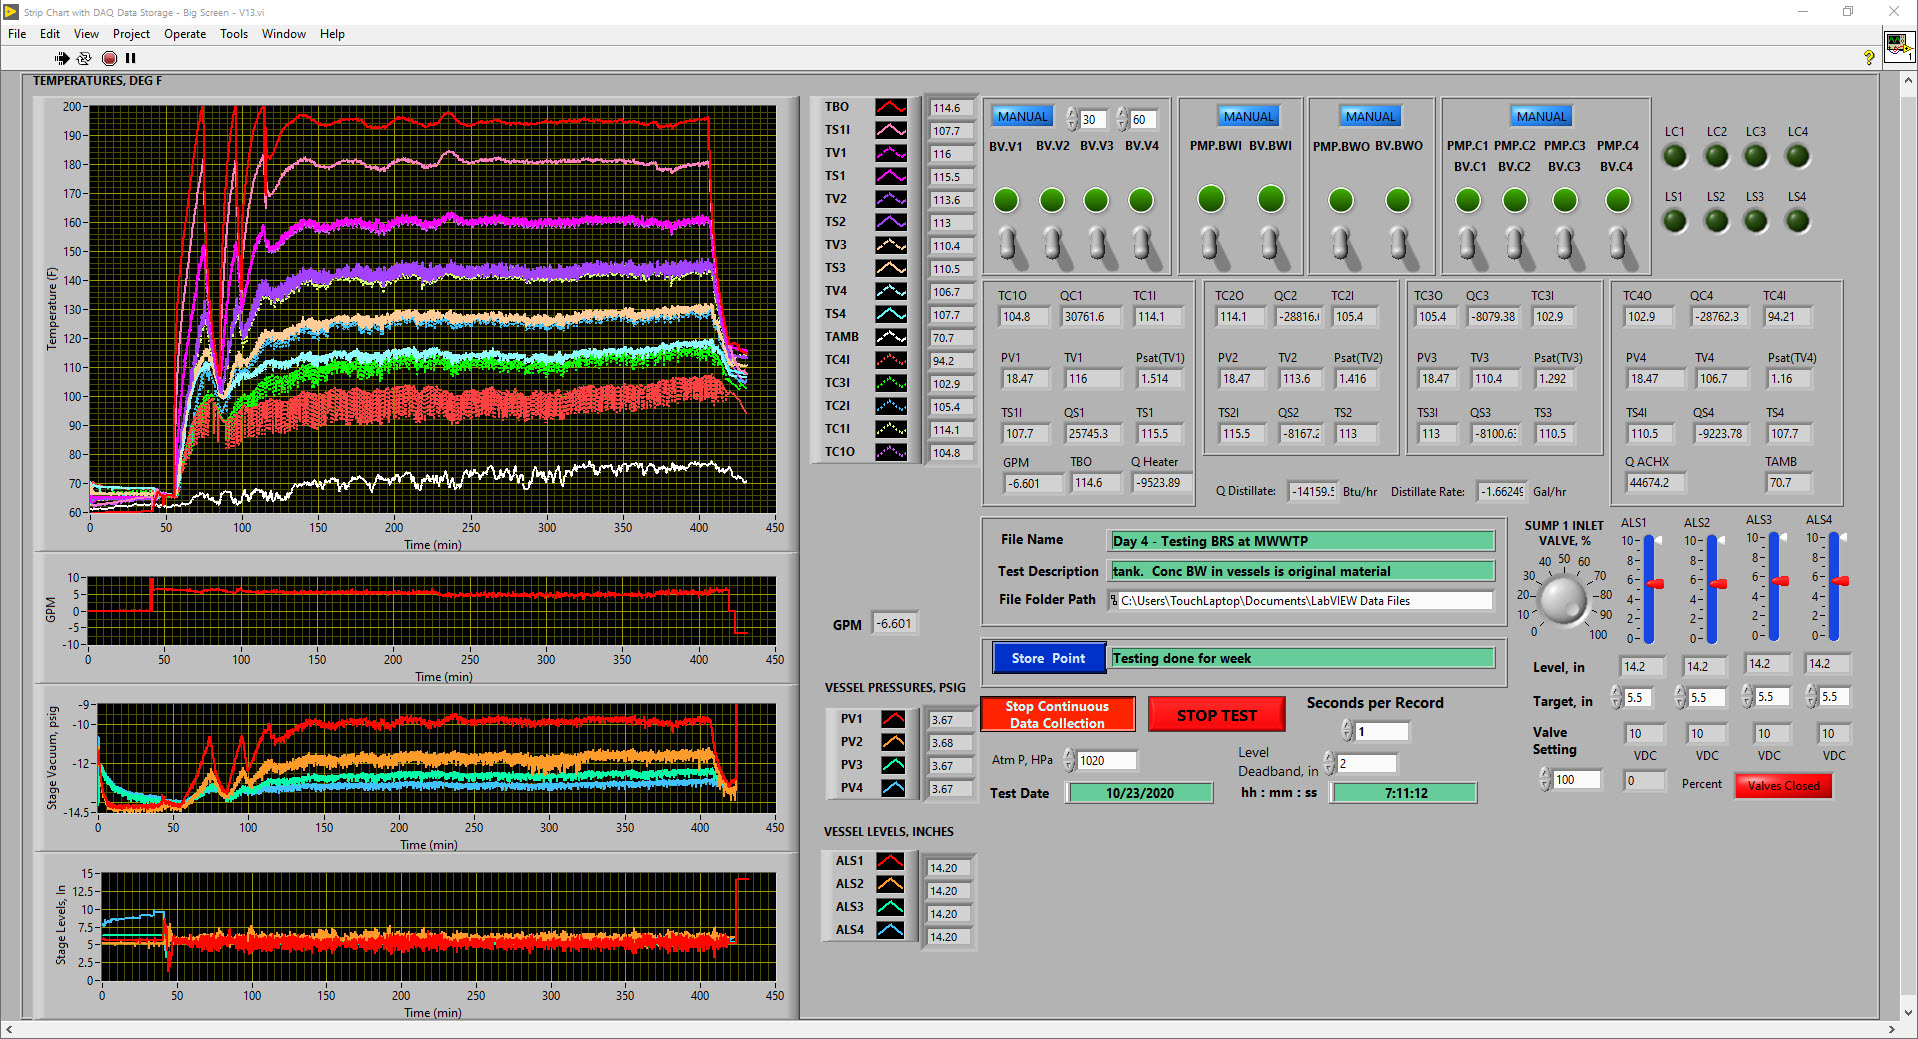Click the ALS1 red level slider handle

point(1655,584)
